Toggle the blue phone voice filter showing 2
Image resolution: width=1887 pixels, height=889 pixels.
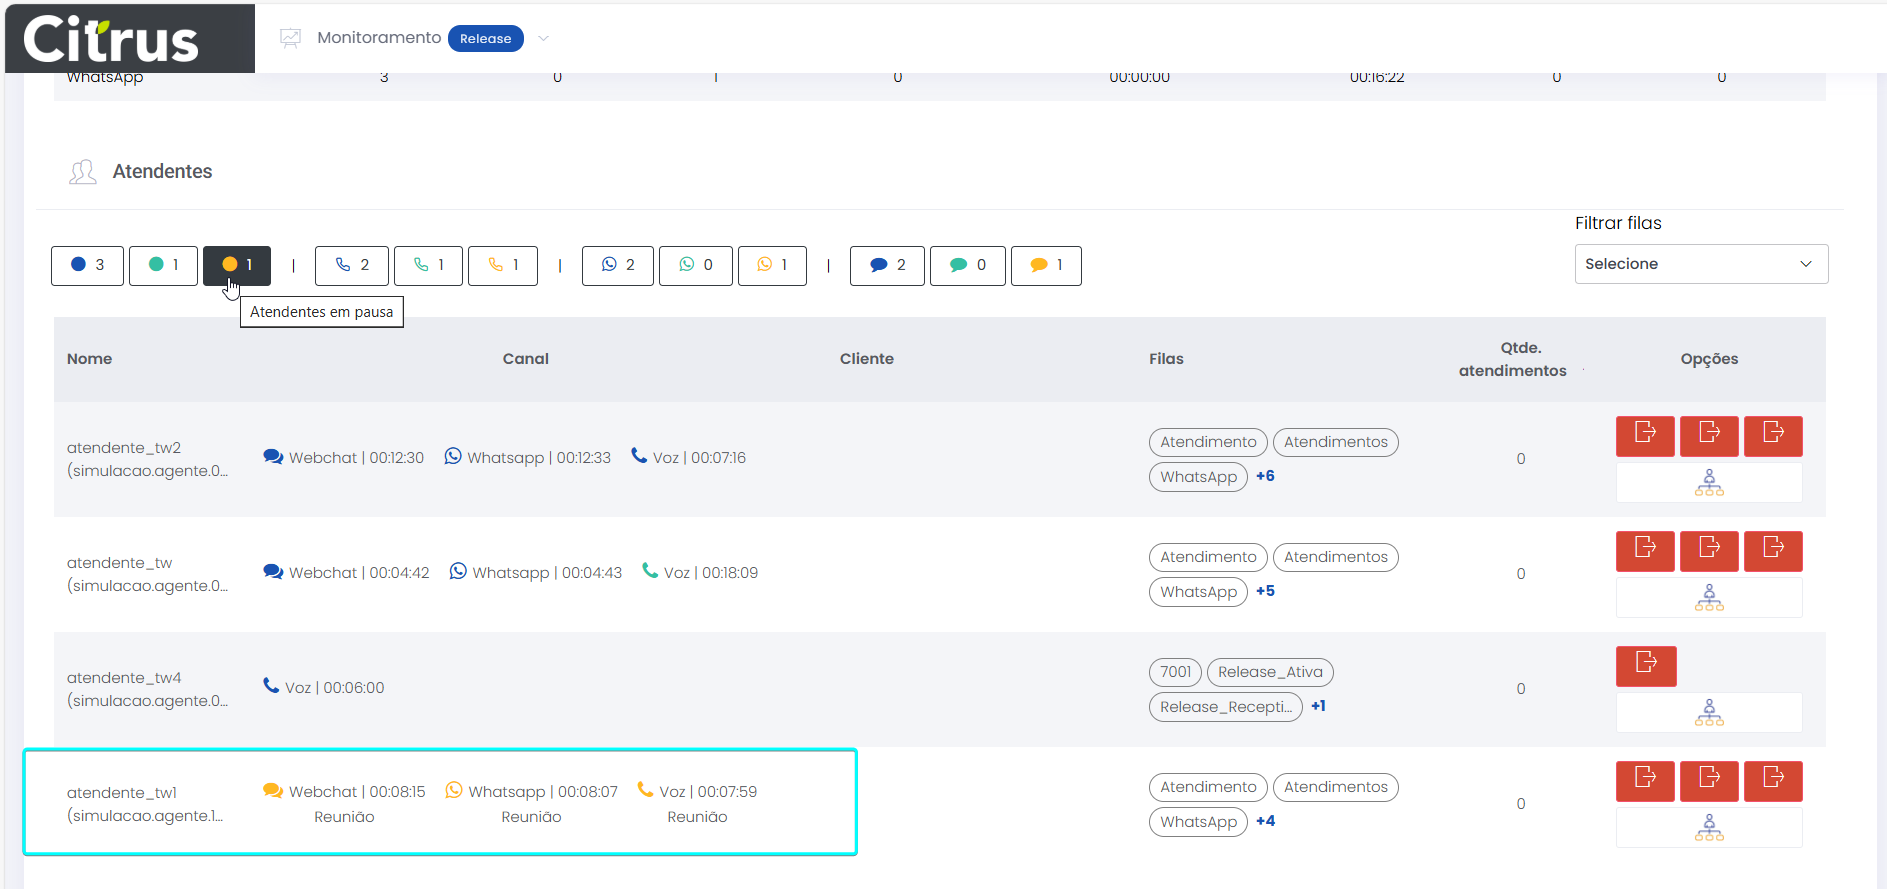click(x=351, y=265)
